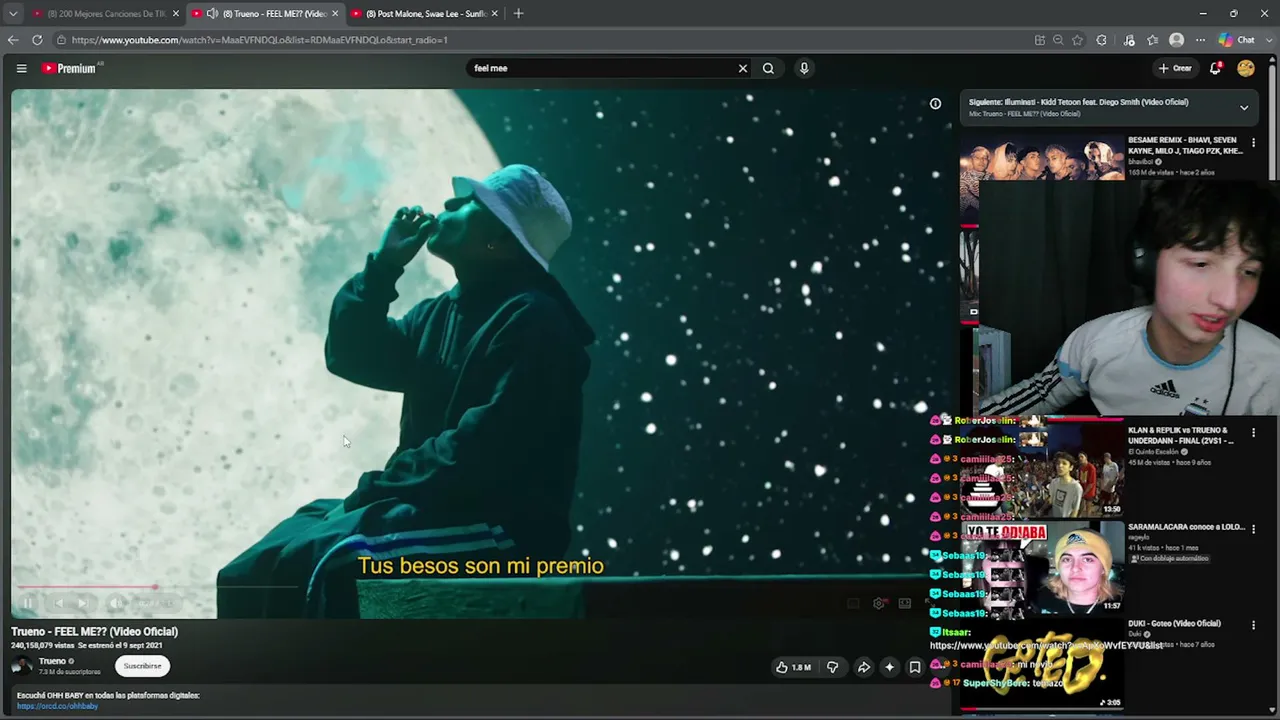Switch to 'Post Malone, Swae Lee' tab
The width and height of the screenshot is (1280, 720).
[x=425, y=14]
